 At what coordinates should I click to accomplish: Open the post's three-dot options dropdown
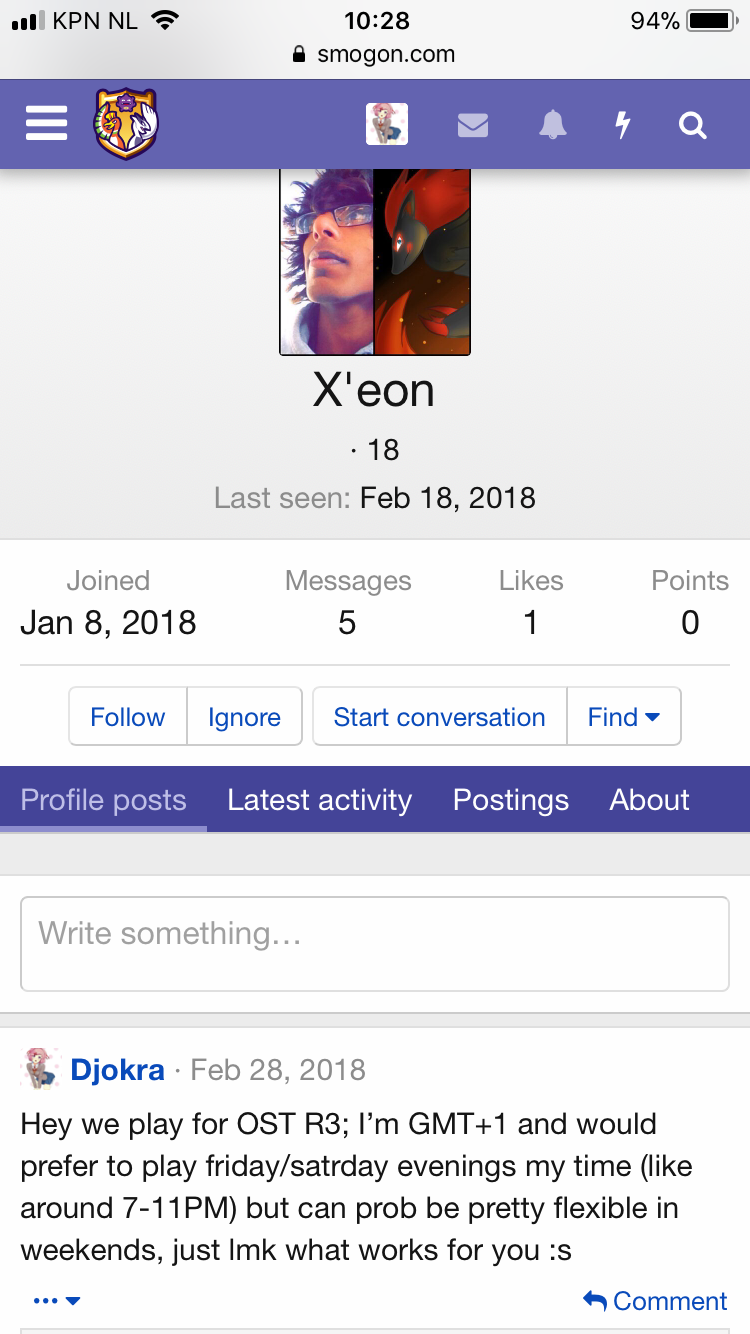[56, 1301]
